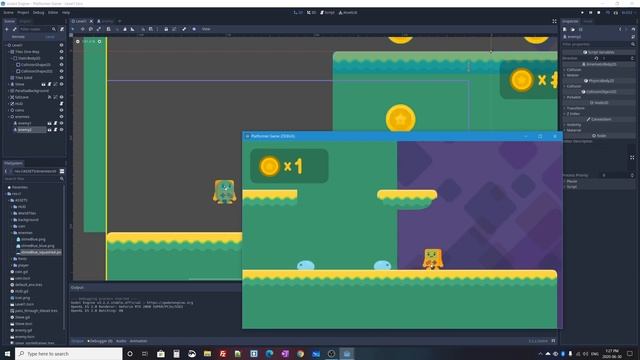Toggle visibility of the enemy1 node
The width and height of the screenshot is (640, 360).
(61, 123)
